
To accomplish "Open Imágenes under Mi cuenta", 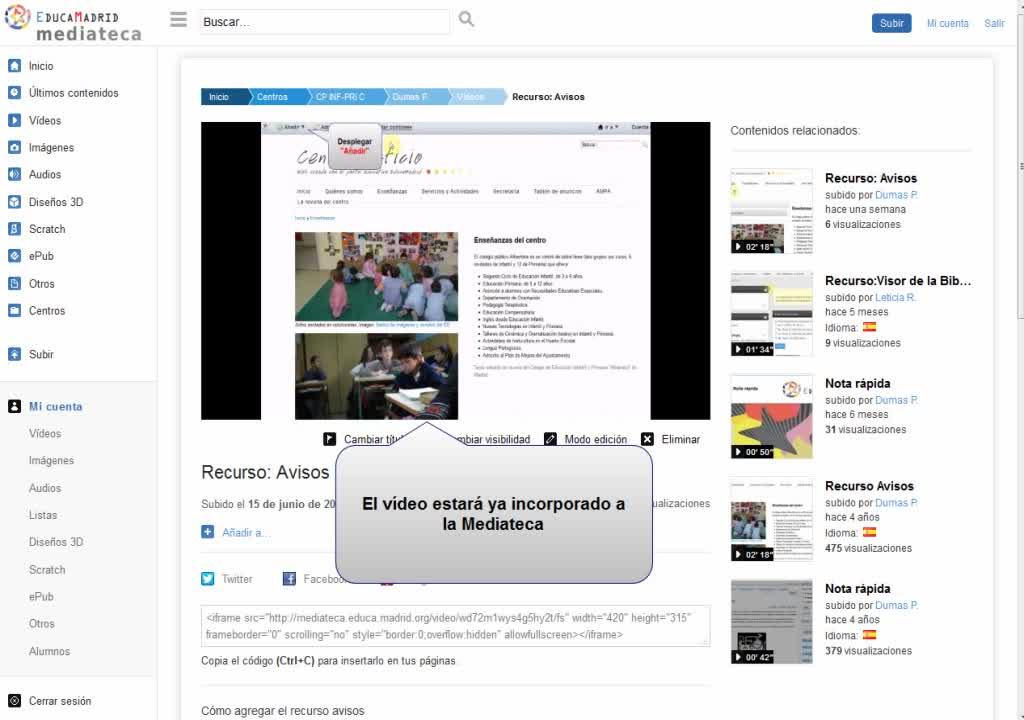I will pyautogui.click(x=52, y=461).
